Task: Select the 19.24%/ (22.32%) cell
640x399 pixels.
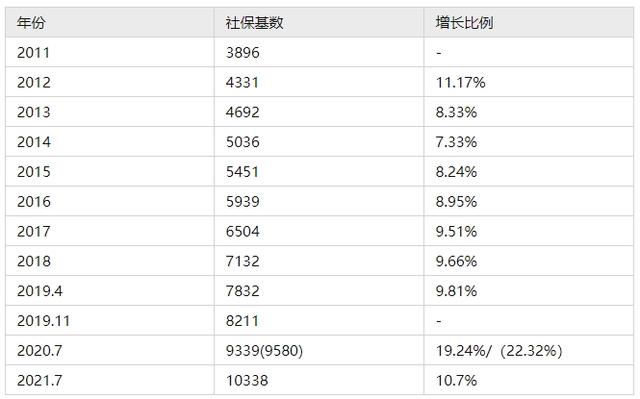Action: pyautogui.click(x=529, y=350)
